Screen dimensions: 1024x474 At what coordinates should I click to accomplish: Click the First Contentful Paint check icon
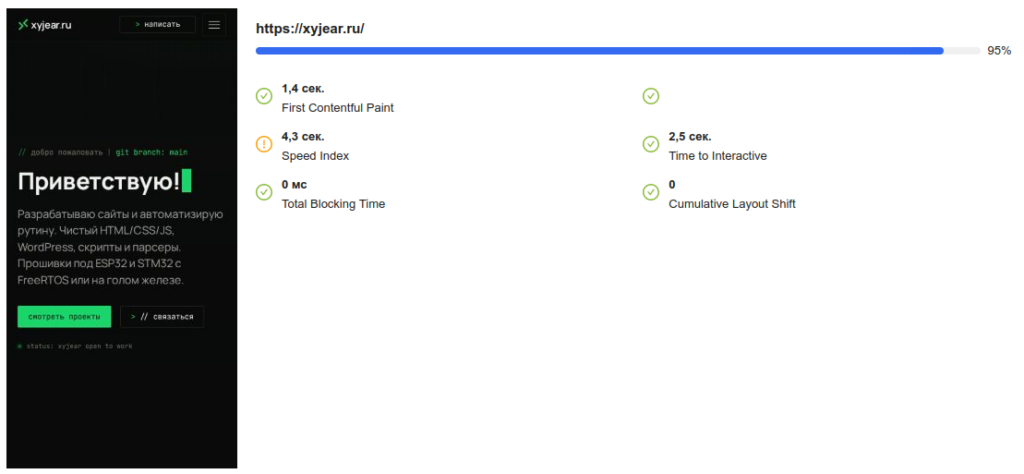263,96
